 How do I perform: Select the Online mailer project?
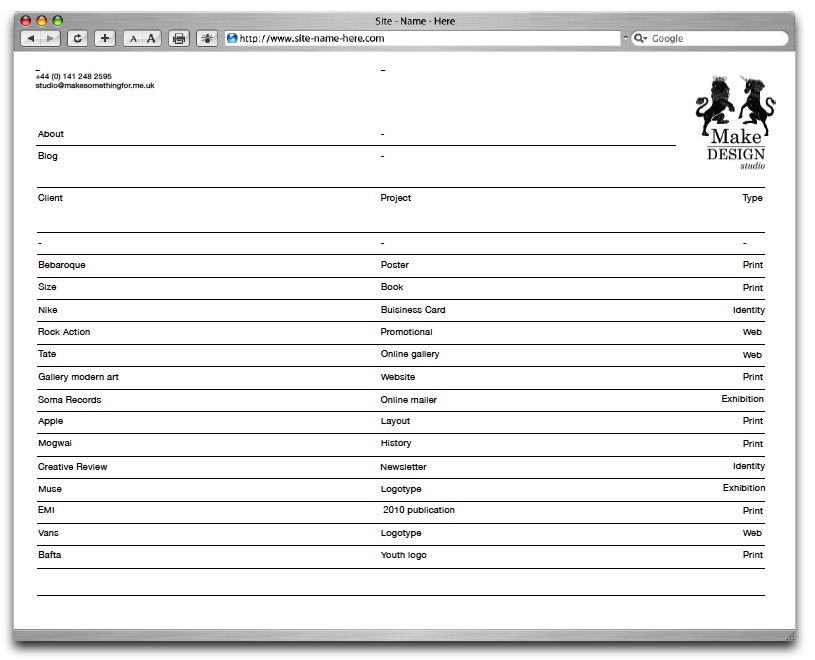pyautogui.click(x=409, y=400)
